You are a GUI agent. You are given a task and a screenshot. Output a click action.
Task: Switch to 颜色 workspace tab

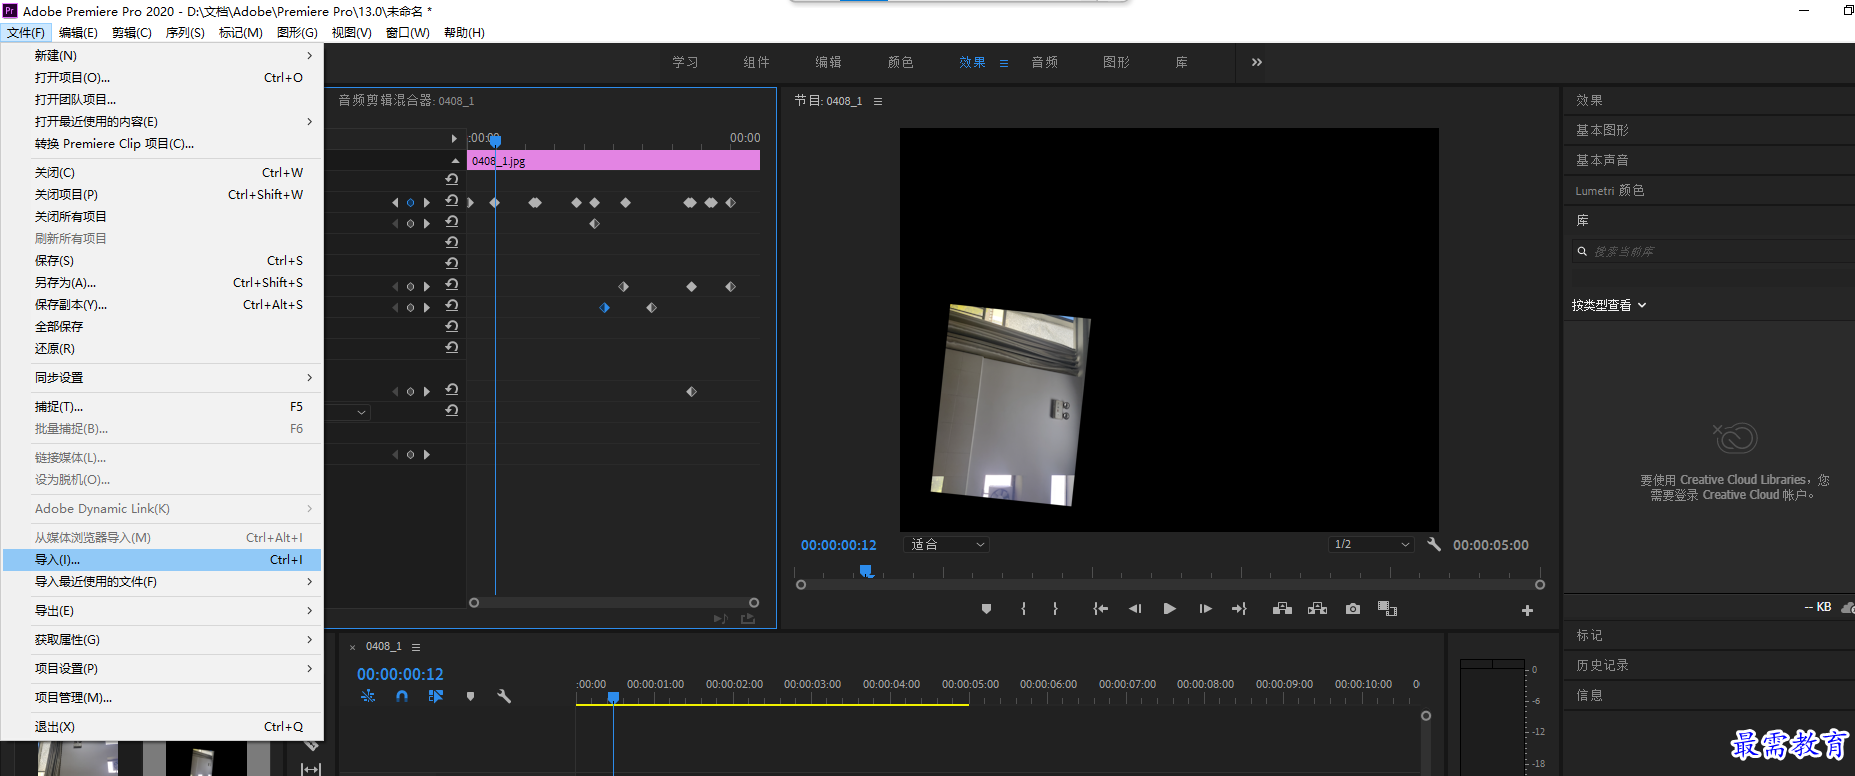pos(900,62)
